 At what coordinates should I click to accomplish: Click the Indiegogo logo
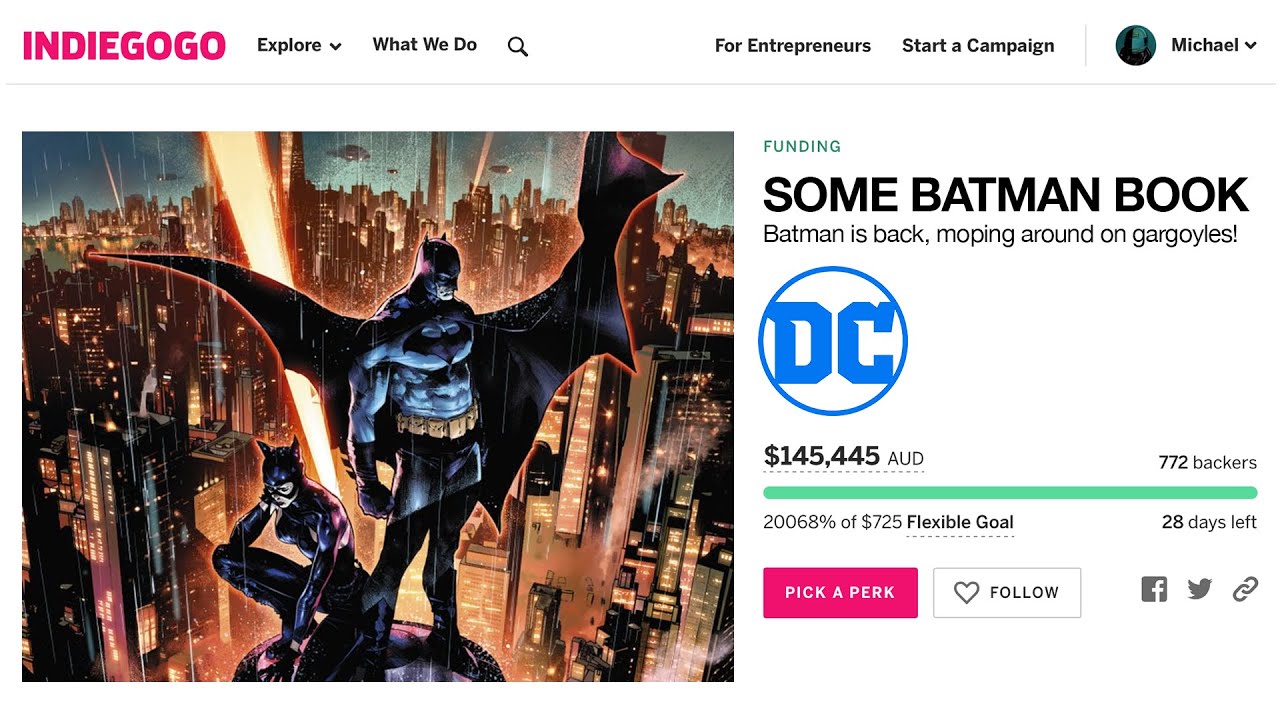[x=124, y=46]
